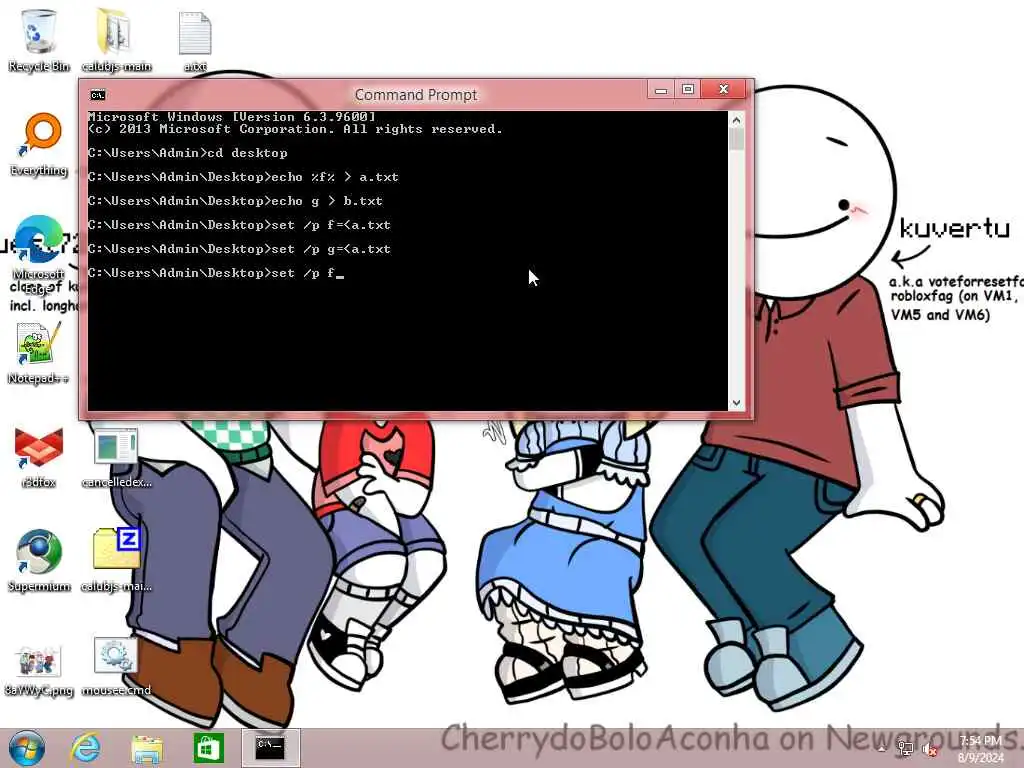The width and height of the screenshot is (1024, 768).
Task: Click the 'cd desktop' command line
Action: pyautogui.click(x=187, y=153)
